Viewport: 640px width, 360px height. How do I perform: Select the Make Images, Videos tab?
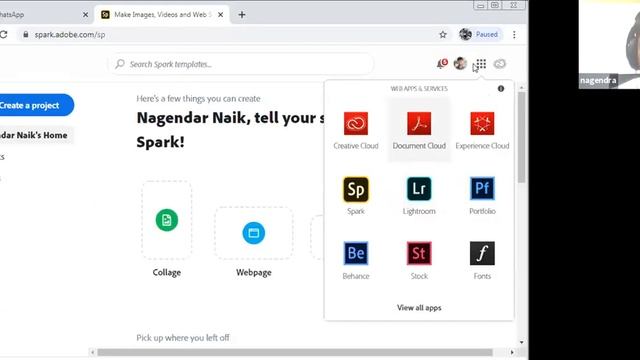click(x=162, y=15)
